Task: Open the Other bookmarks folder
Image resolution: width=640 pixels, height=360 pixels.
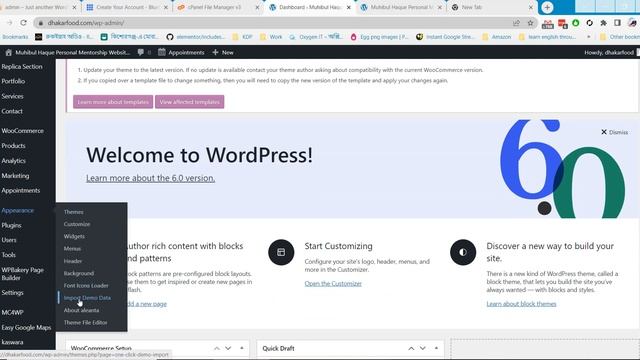Action: [619, 37]
